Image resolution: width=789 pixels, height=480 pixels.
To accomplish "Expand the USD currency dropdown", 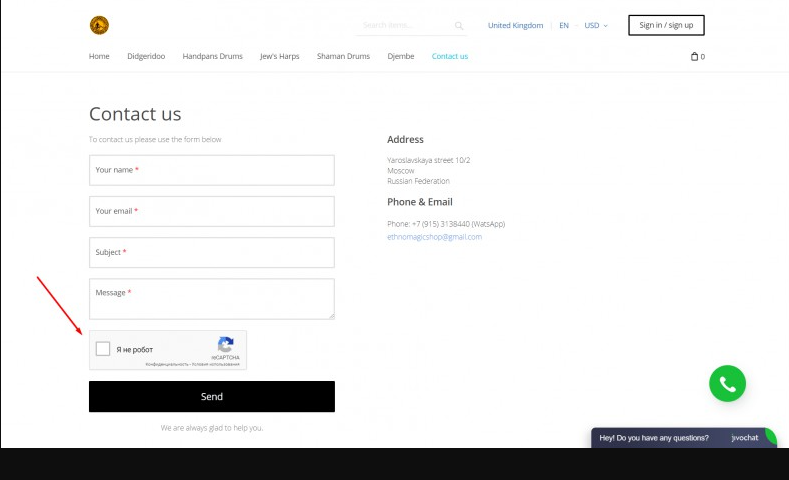I will click(x=596, y=25).
